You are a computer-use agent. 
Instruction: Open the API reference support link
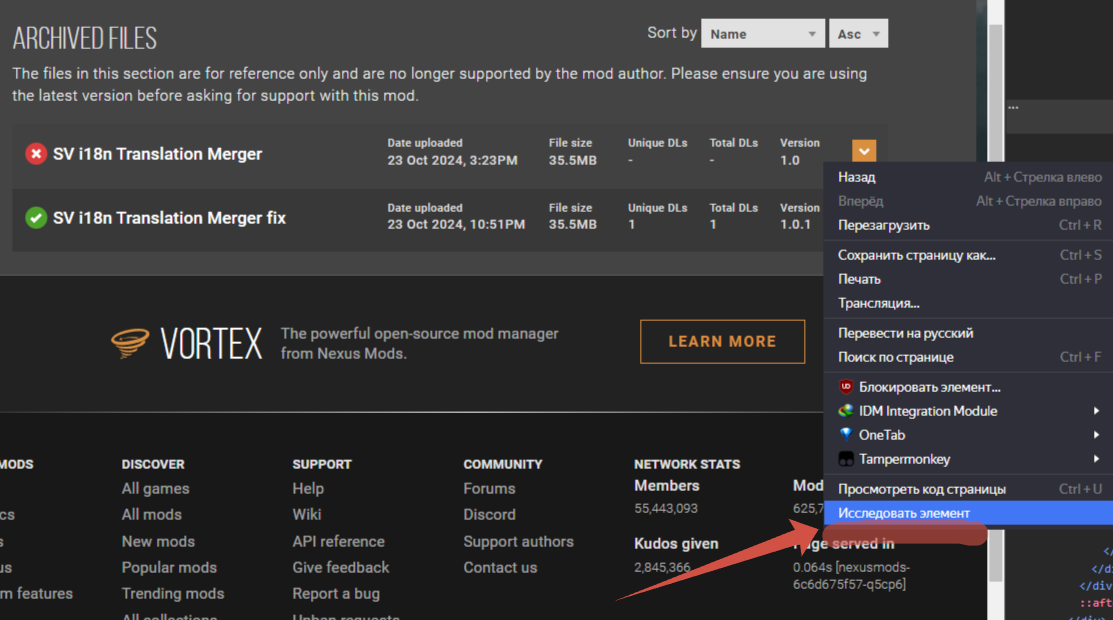[x=338, y=541]
